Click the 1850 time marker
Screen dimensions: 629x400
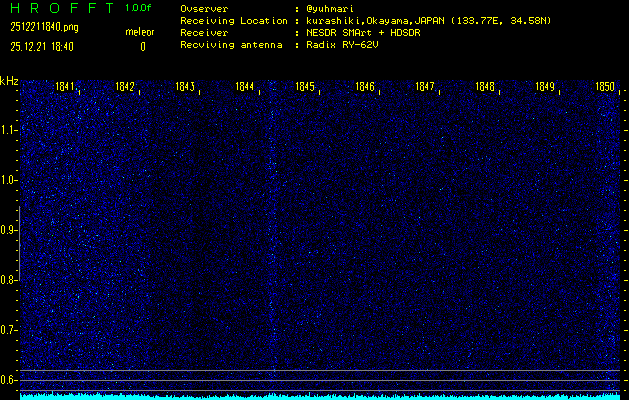click(x=605, y=86)
